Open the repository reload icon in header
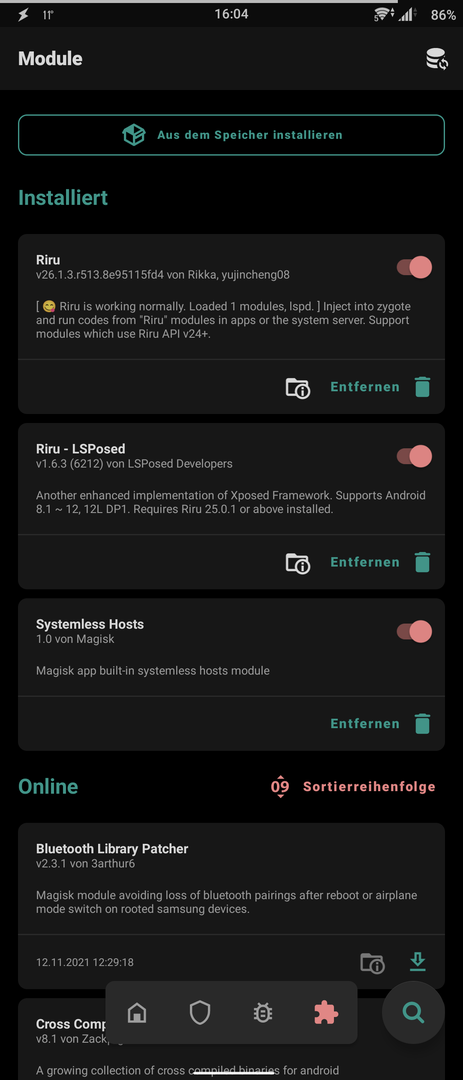The image size is (463, 1080). click(x=436, y=59)
